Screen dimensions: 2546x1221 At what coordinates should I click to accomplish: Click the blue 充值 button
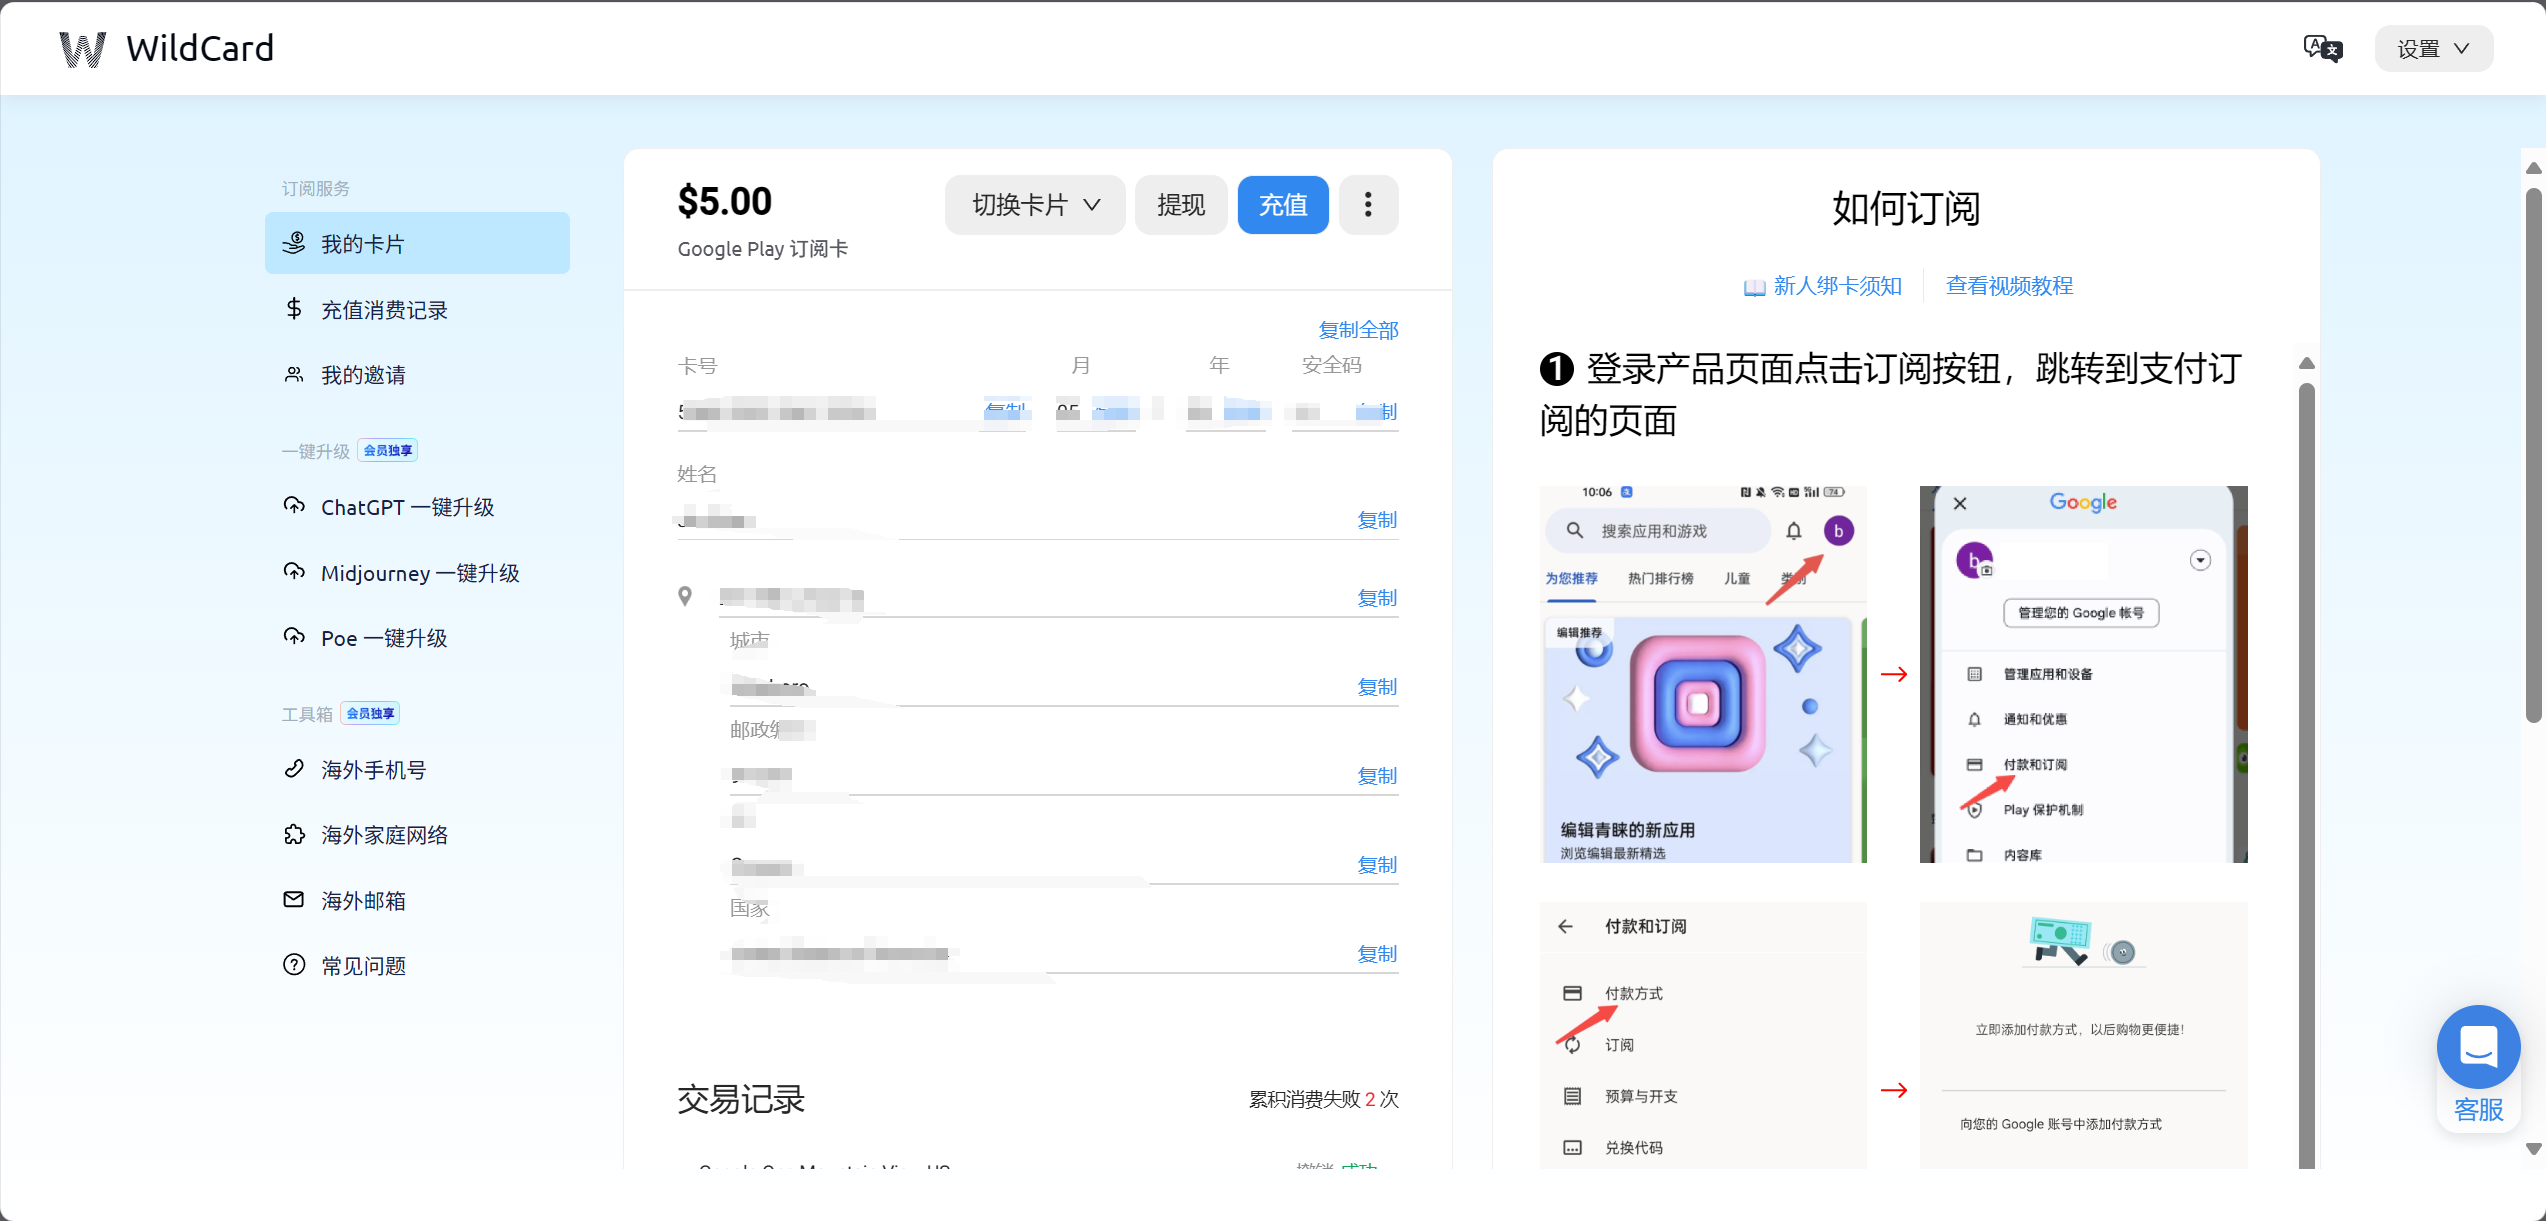point(1282,205)
